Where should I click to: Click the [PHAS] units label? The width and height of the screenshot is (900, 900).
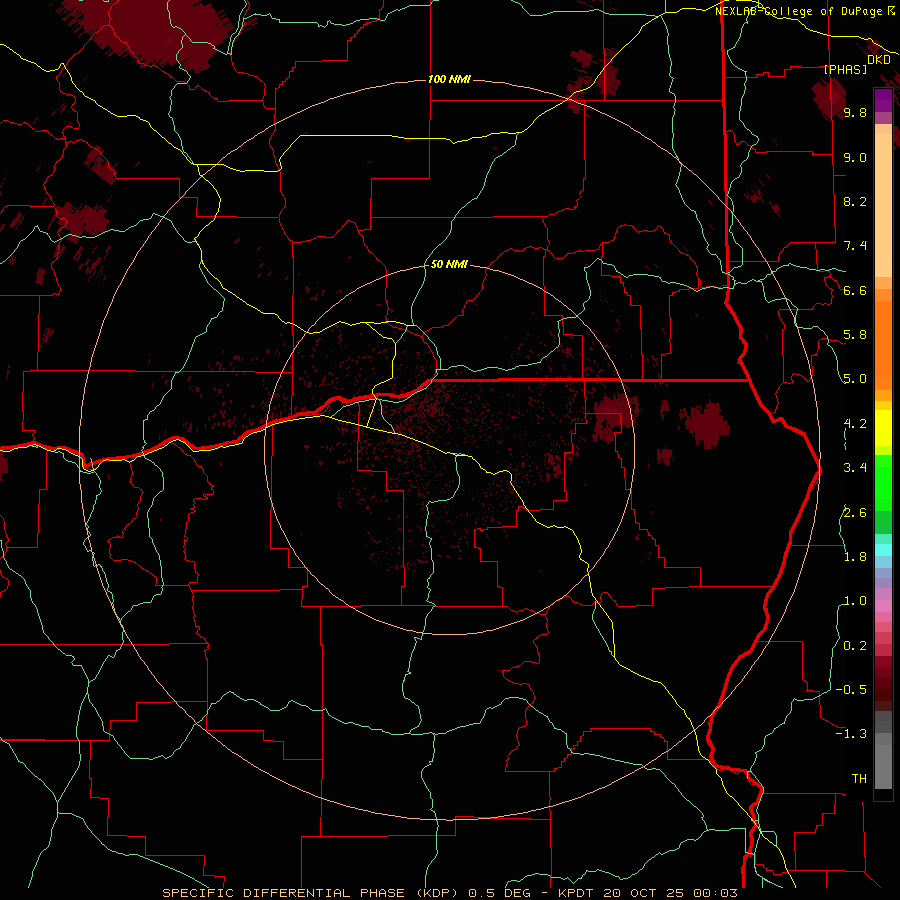click(x=845, y=69)
